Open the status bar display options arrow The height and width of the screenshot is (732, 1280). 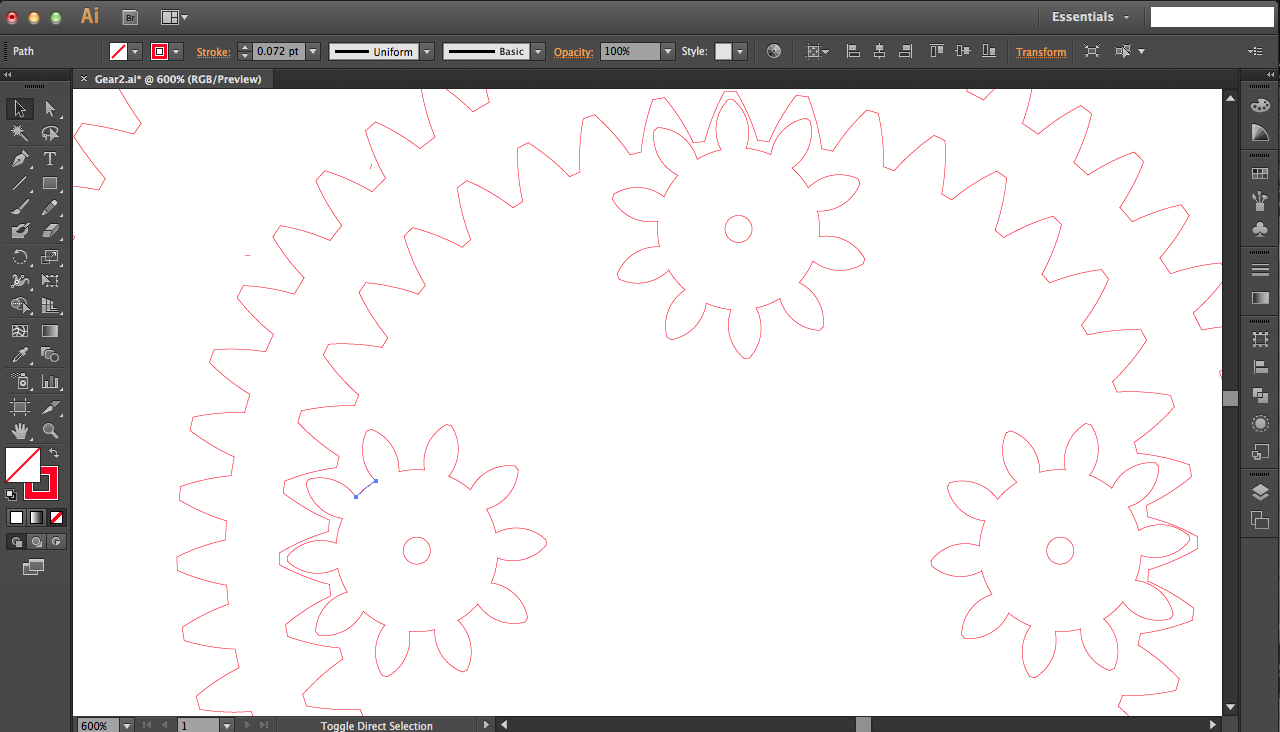point(487,725)
